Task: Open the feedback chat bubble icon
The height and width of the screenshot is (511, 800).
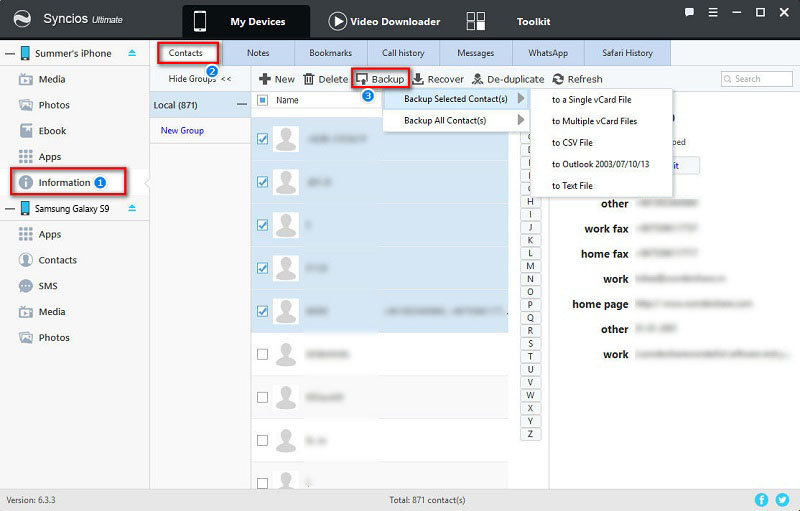Action: [689, 12]
